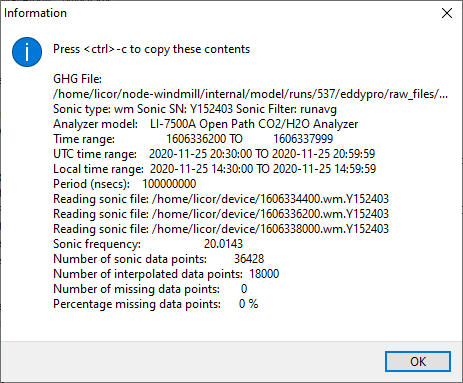Click the sonic file 1606336200 path line
This screenshot has height=383, width=463.
pos(221,214)
